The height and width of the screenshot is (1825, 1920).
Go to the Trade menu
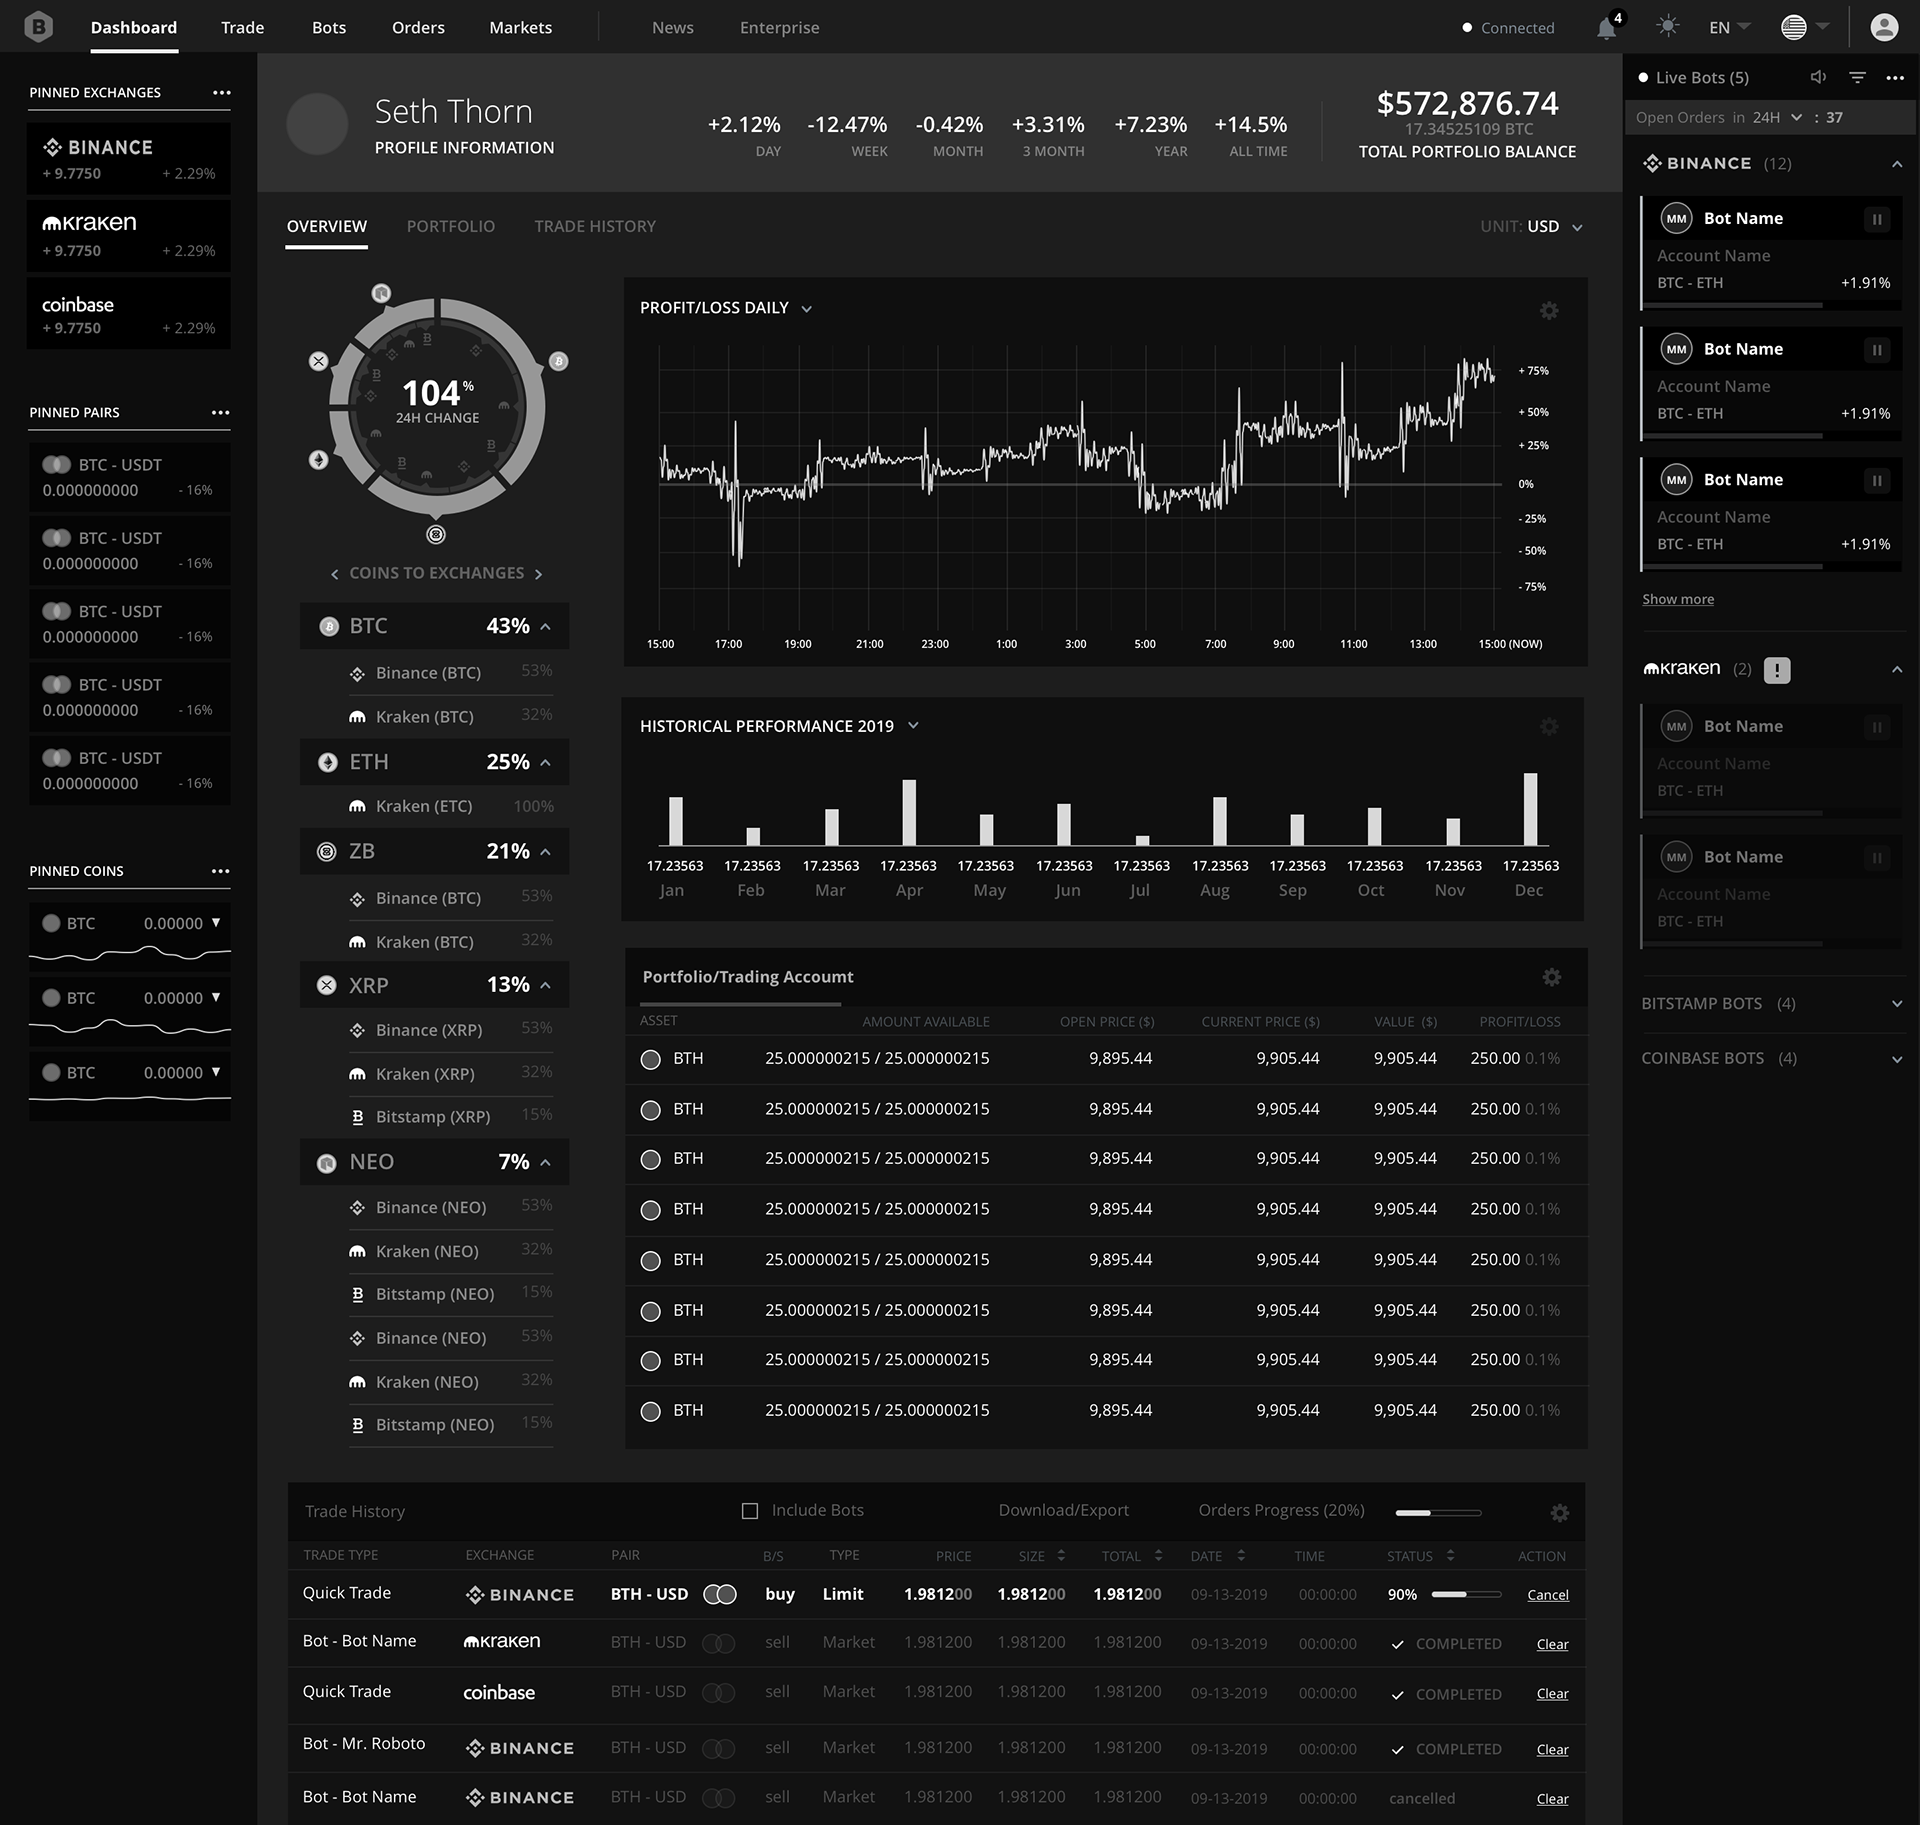[243, 27]
